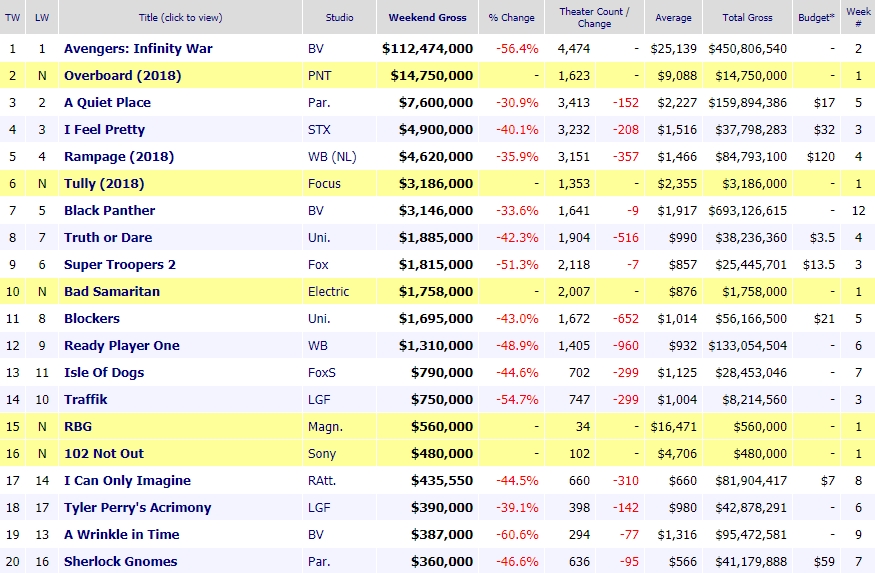Open the Truth or Dare title link
This screenshot has height=573, width=875.
click(x=108, y=238)
